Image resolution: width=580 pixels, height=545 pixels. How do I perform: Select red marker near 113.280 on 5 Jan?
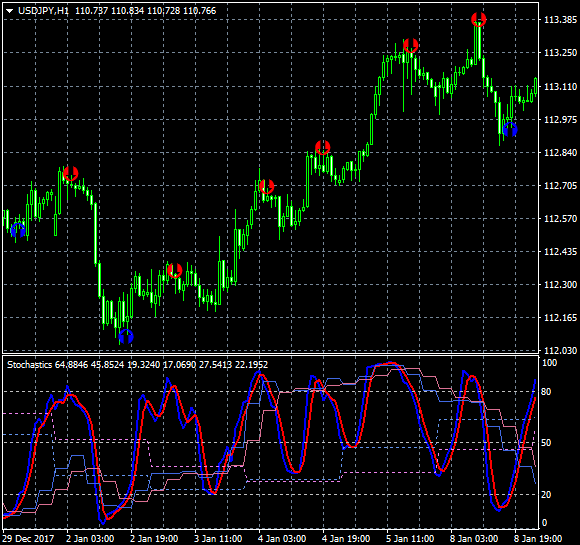(x=411, y=46)
